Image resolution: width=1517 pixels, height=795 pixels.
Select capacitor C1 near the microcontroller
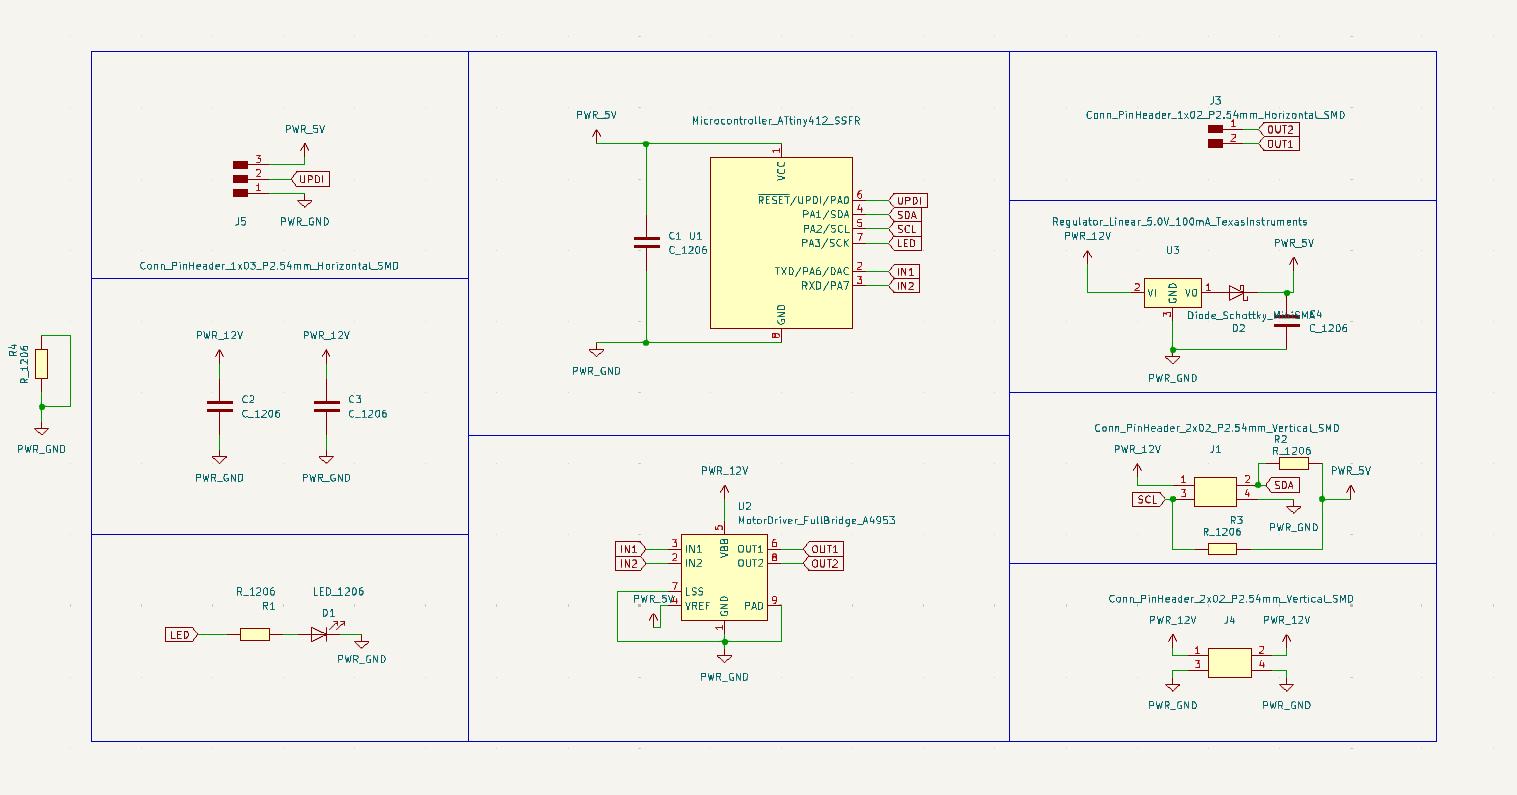(x=646, y=242)
